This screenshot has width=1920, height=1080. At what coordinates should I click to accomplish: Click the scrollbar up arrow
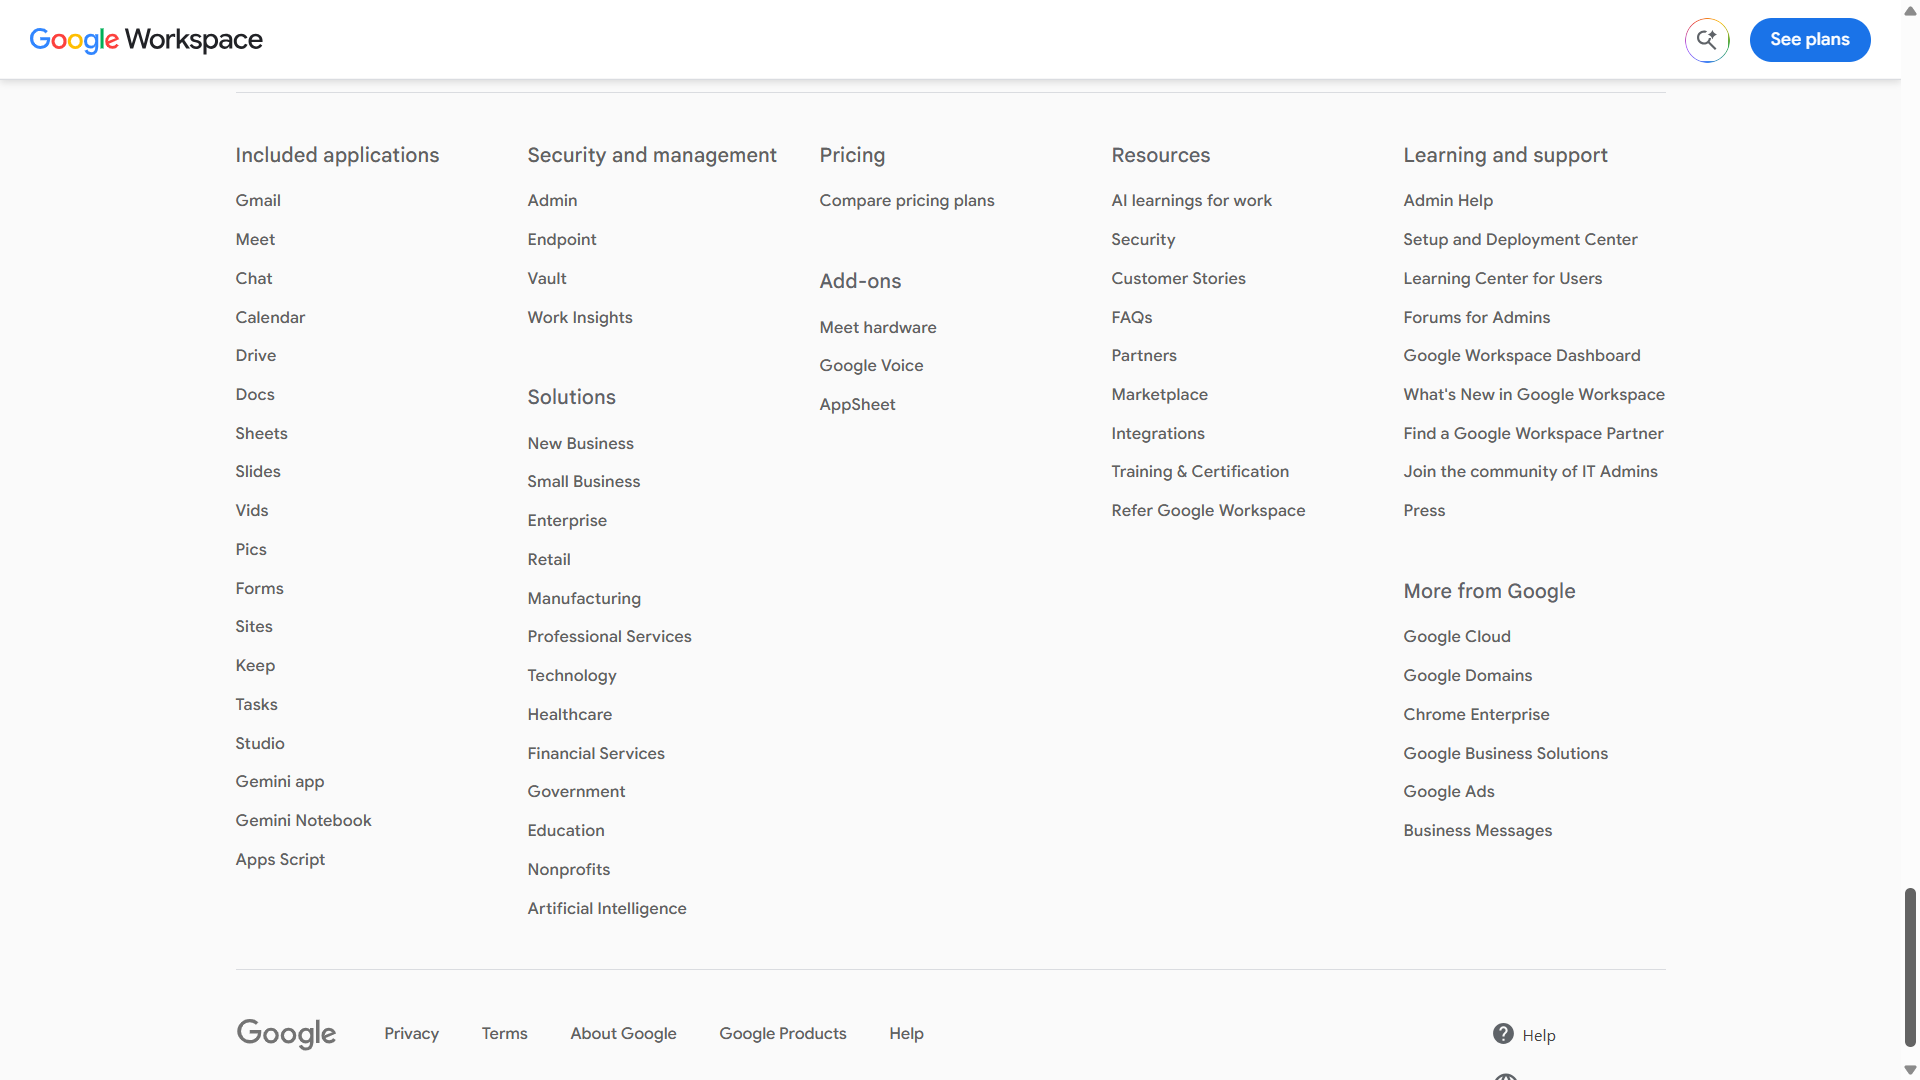pos(1910,10)
